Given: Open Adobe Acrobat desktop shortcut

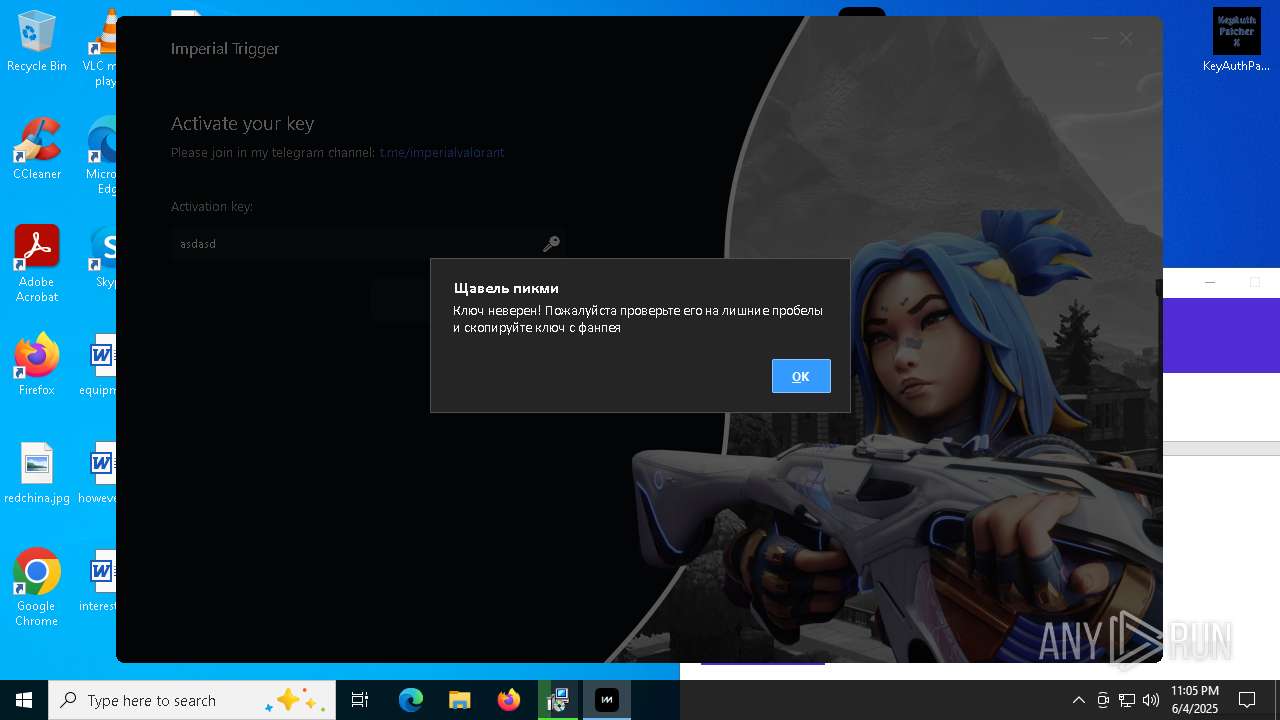Looking at the screenshot, I should click(x=37, y=264).
